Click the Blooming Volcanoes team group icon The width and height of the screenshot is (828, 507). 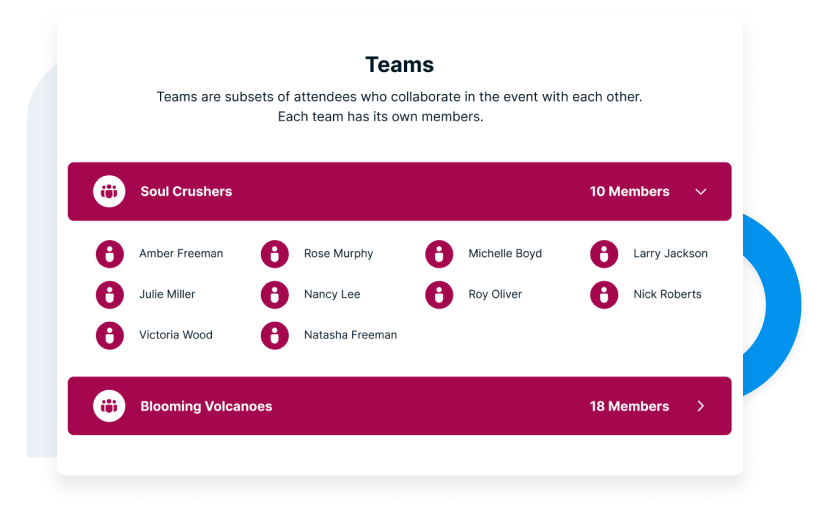(109, 406)
